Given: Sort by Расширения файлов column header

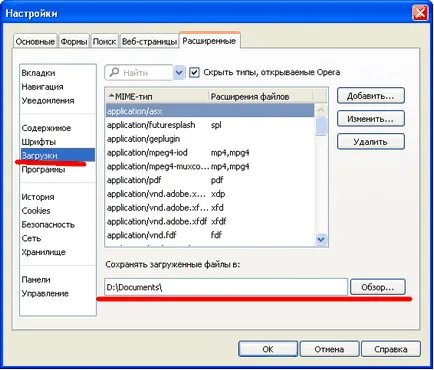Looking at the screenshot, I should pyautogui.click(x=261, y=96).
